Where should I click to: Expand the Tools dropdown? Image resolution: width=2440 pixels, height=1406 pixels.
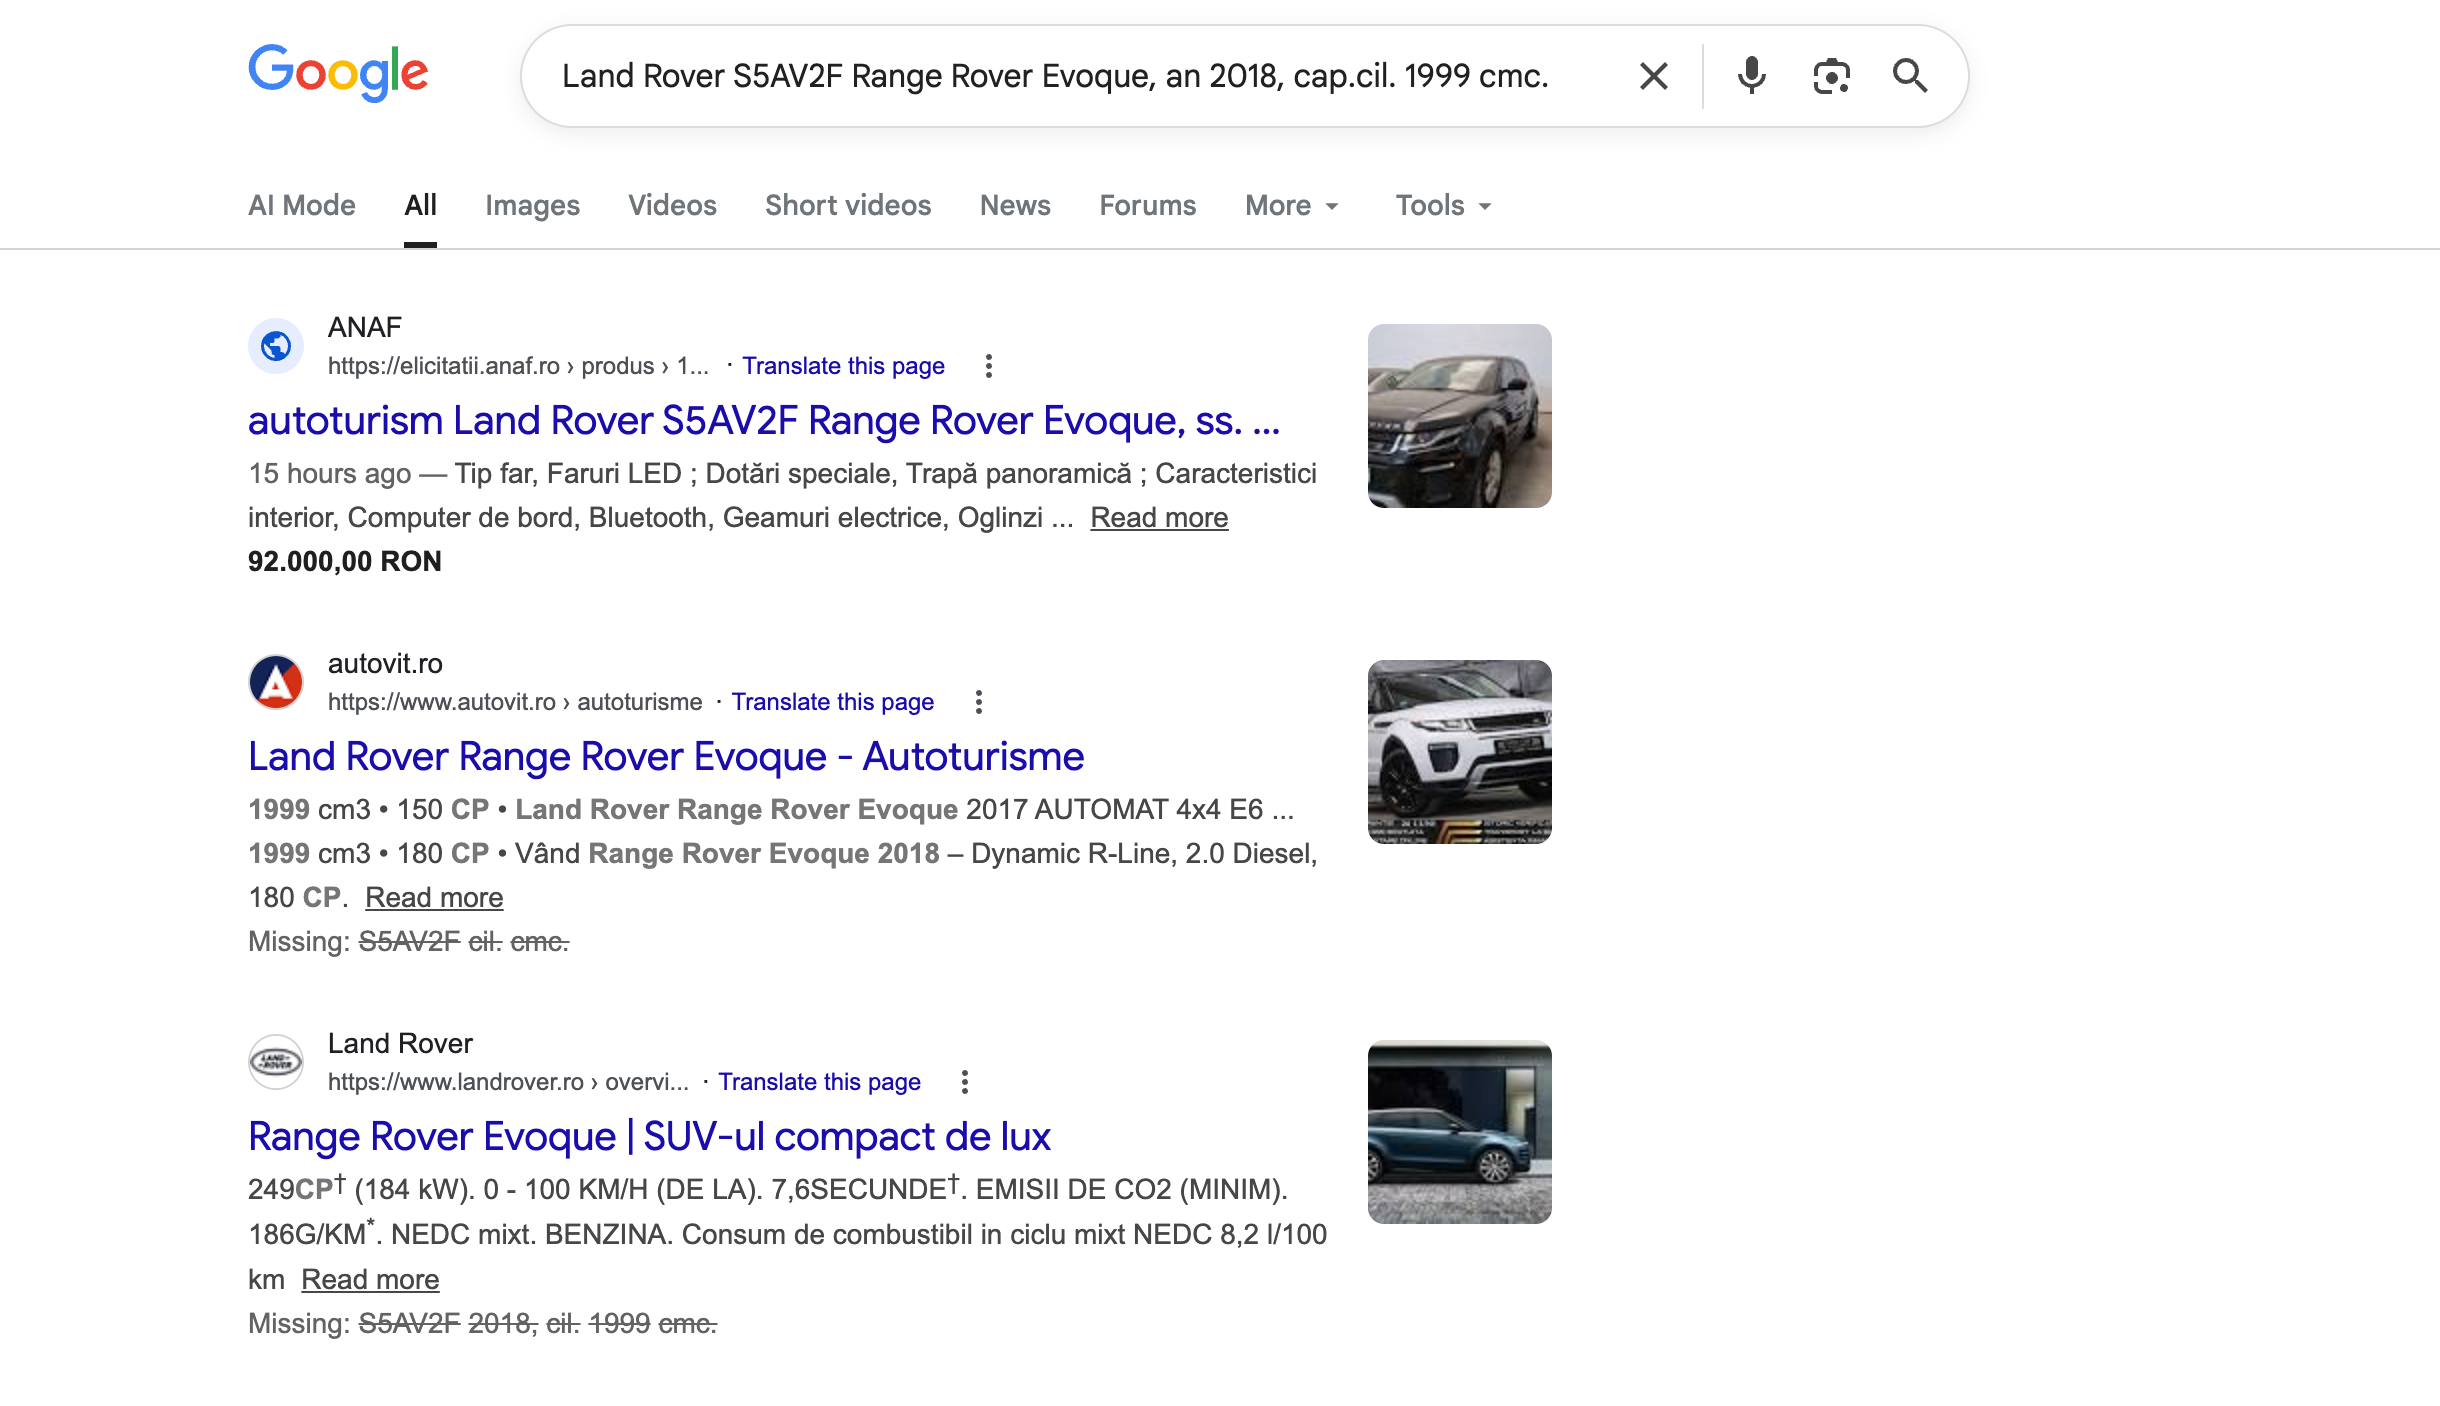click(1443, 206)
